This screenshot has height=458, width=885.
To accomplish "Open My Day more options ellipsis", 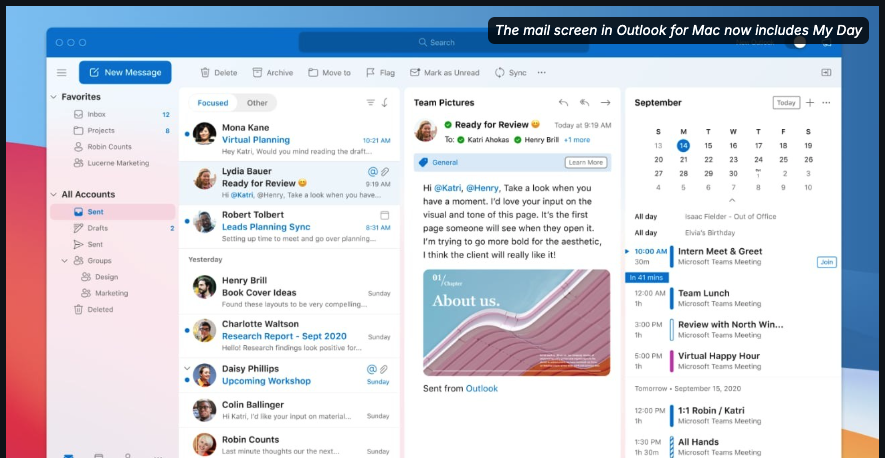I will click(x=826, y=103).
